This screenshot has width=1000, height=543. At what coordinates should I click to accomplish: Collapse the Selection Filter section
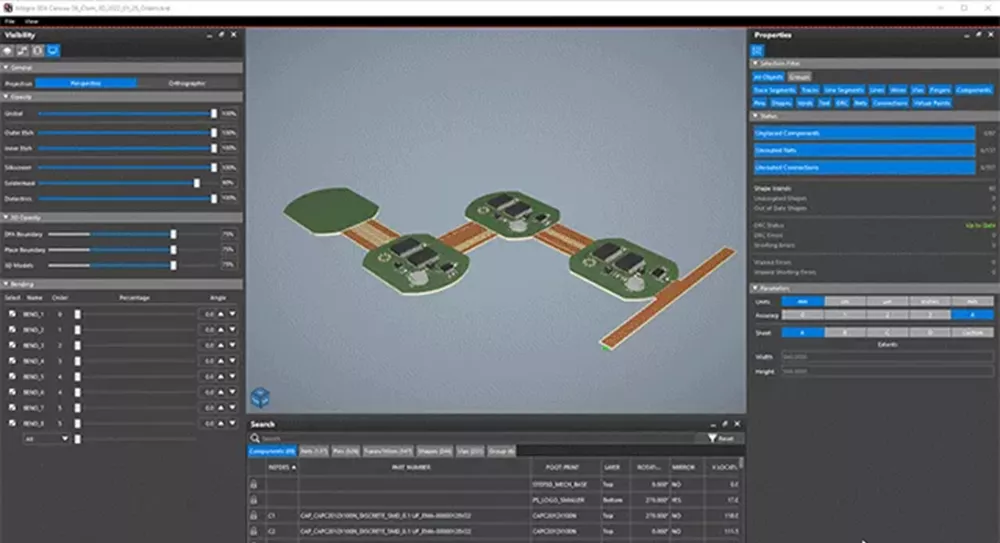pyautogui.click(x=755, y=63)
